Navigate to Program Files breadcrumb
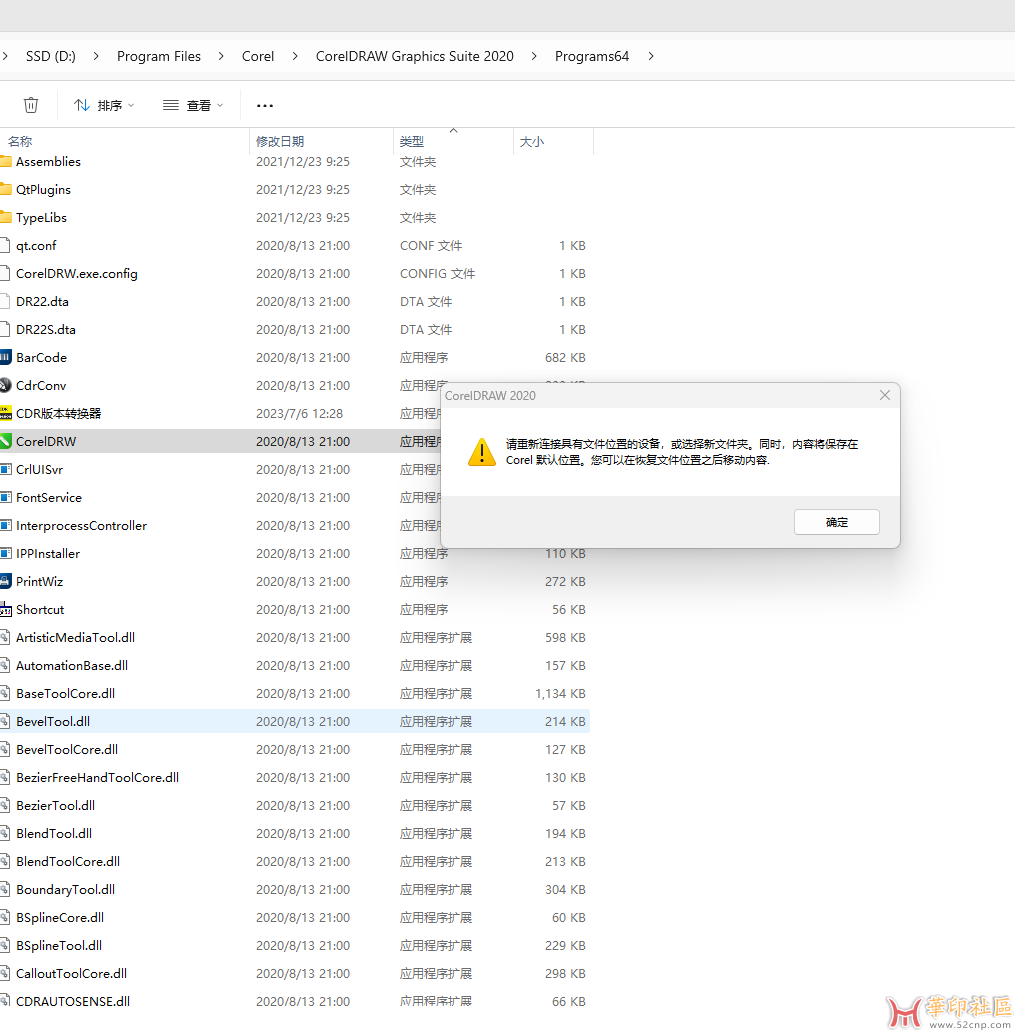The height and width of the screenshot is (1032, 1015). (x=159, y=56)
